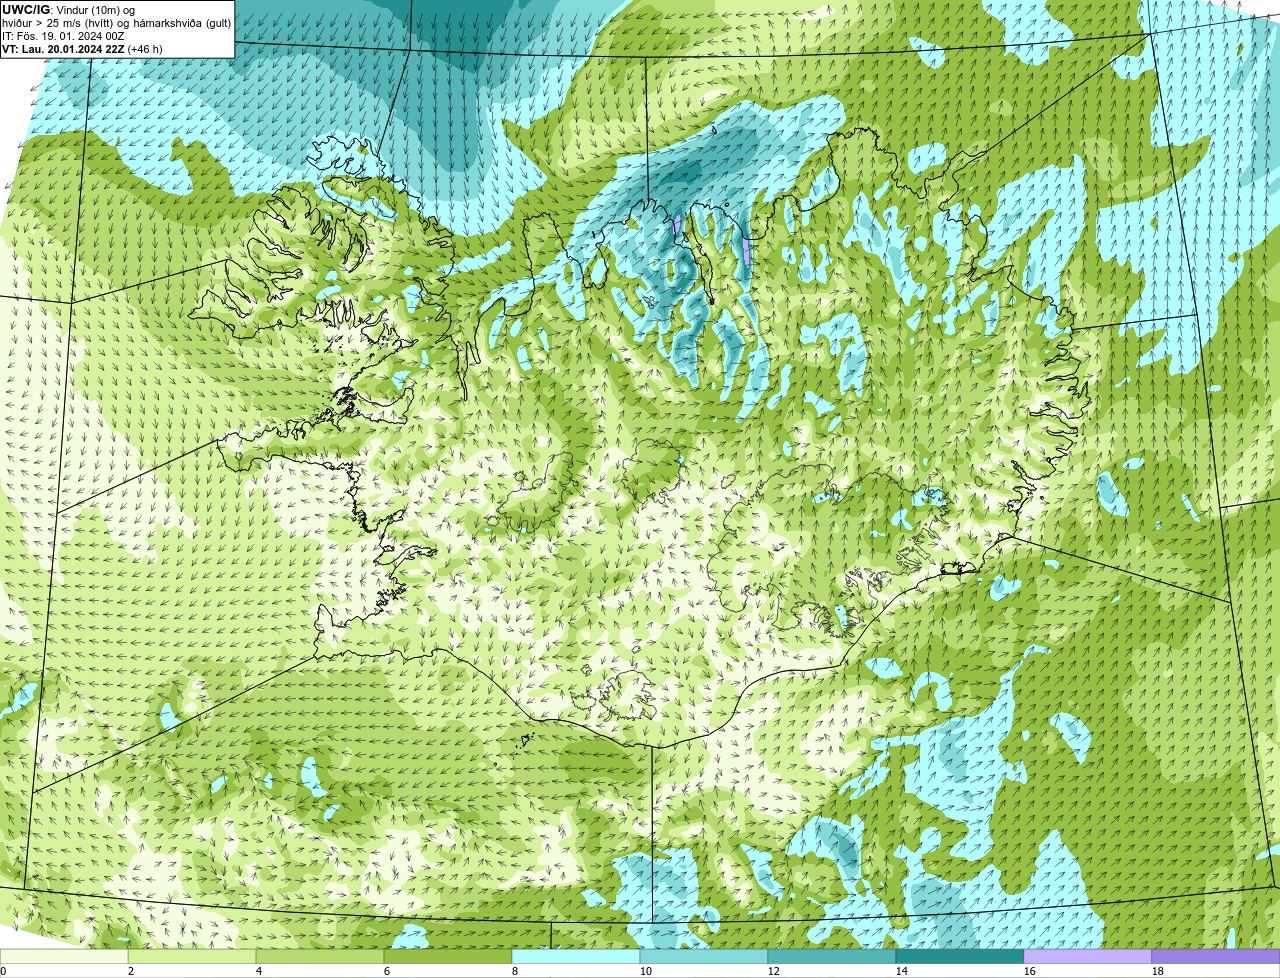Click the '0' label on the color scale
Image resolution: width=1280 pixels, height=978 pixels.
tap(3, 971)
